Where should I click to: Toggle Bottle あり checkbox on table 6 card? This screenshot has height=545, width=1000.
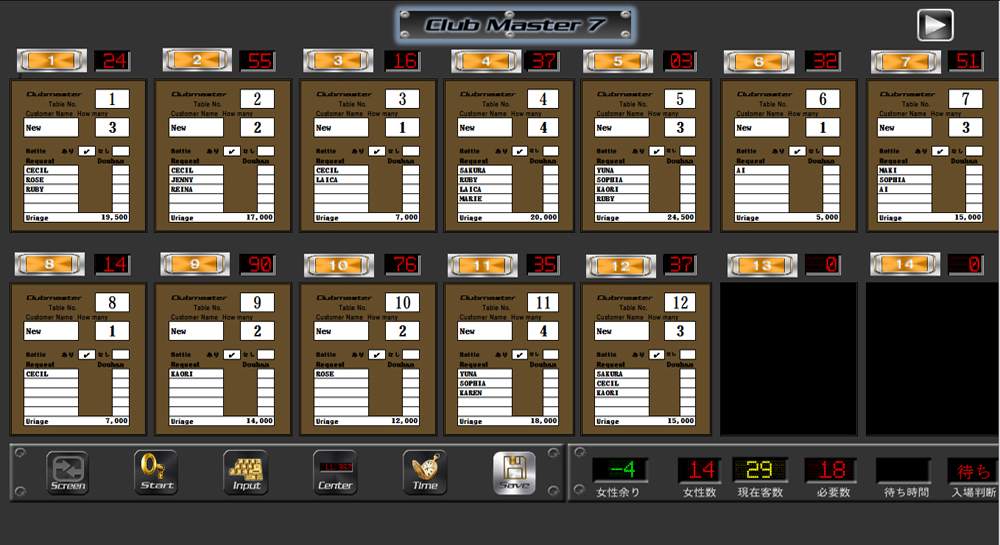[797, 151]
